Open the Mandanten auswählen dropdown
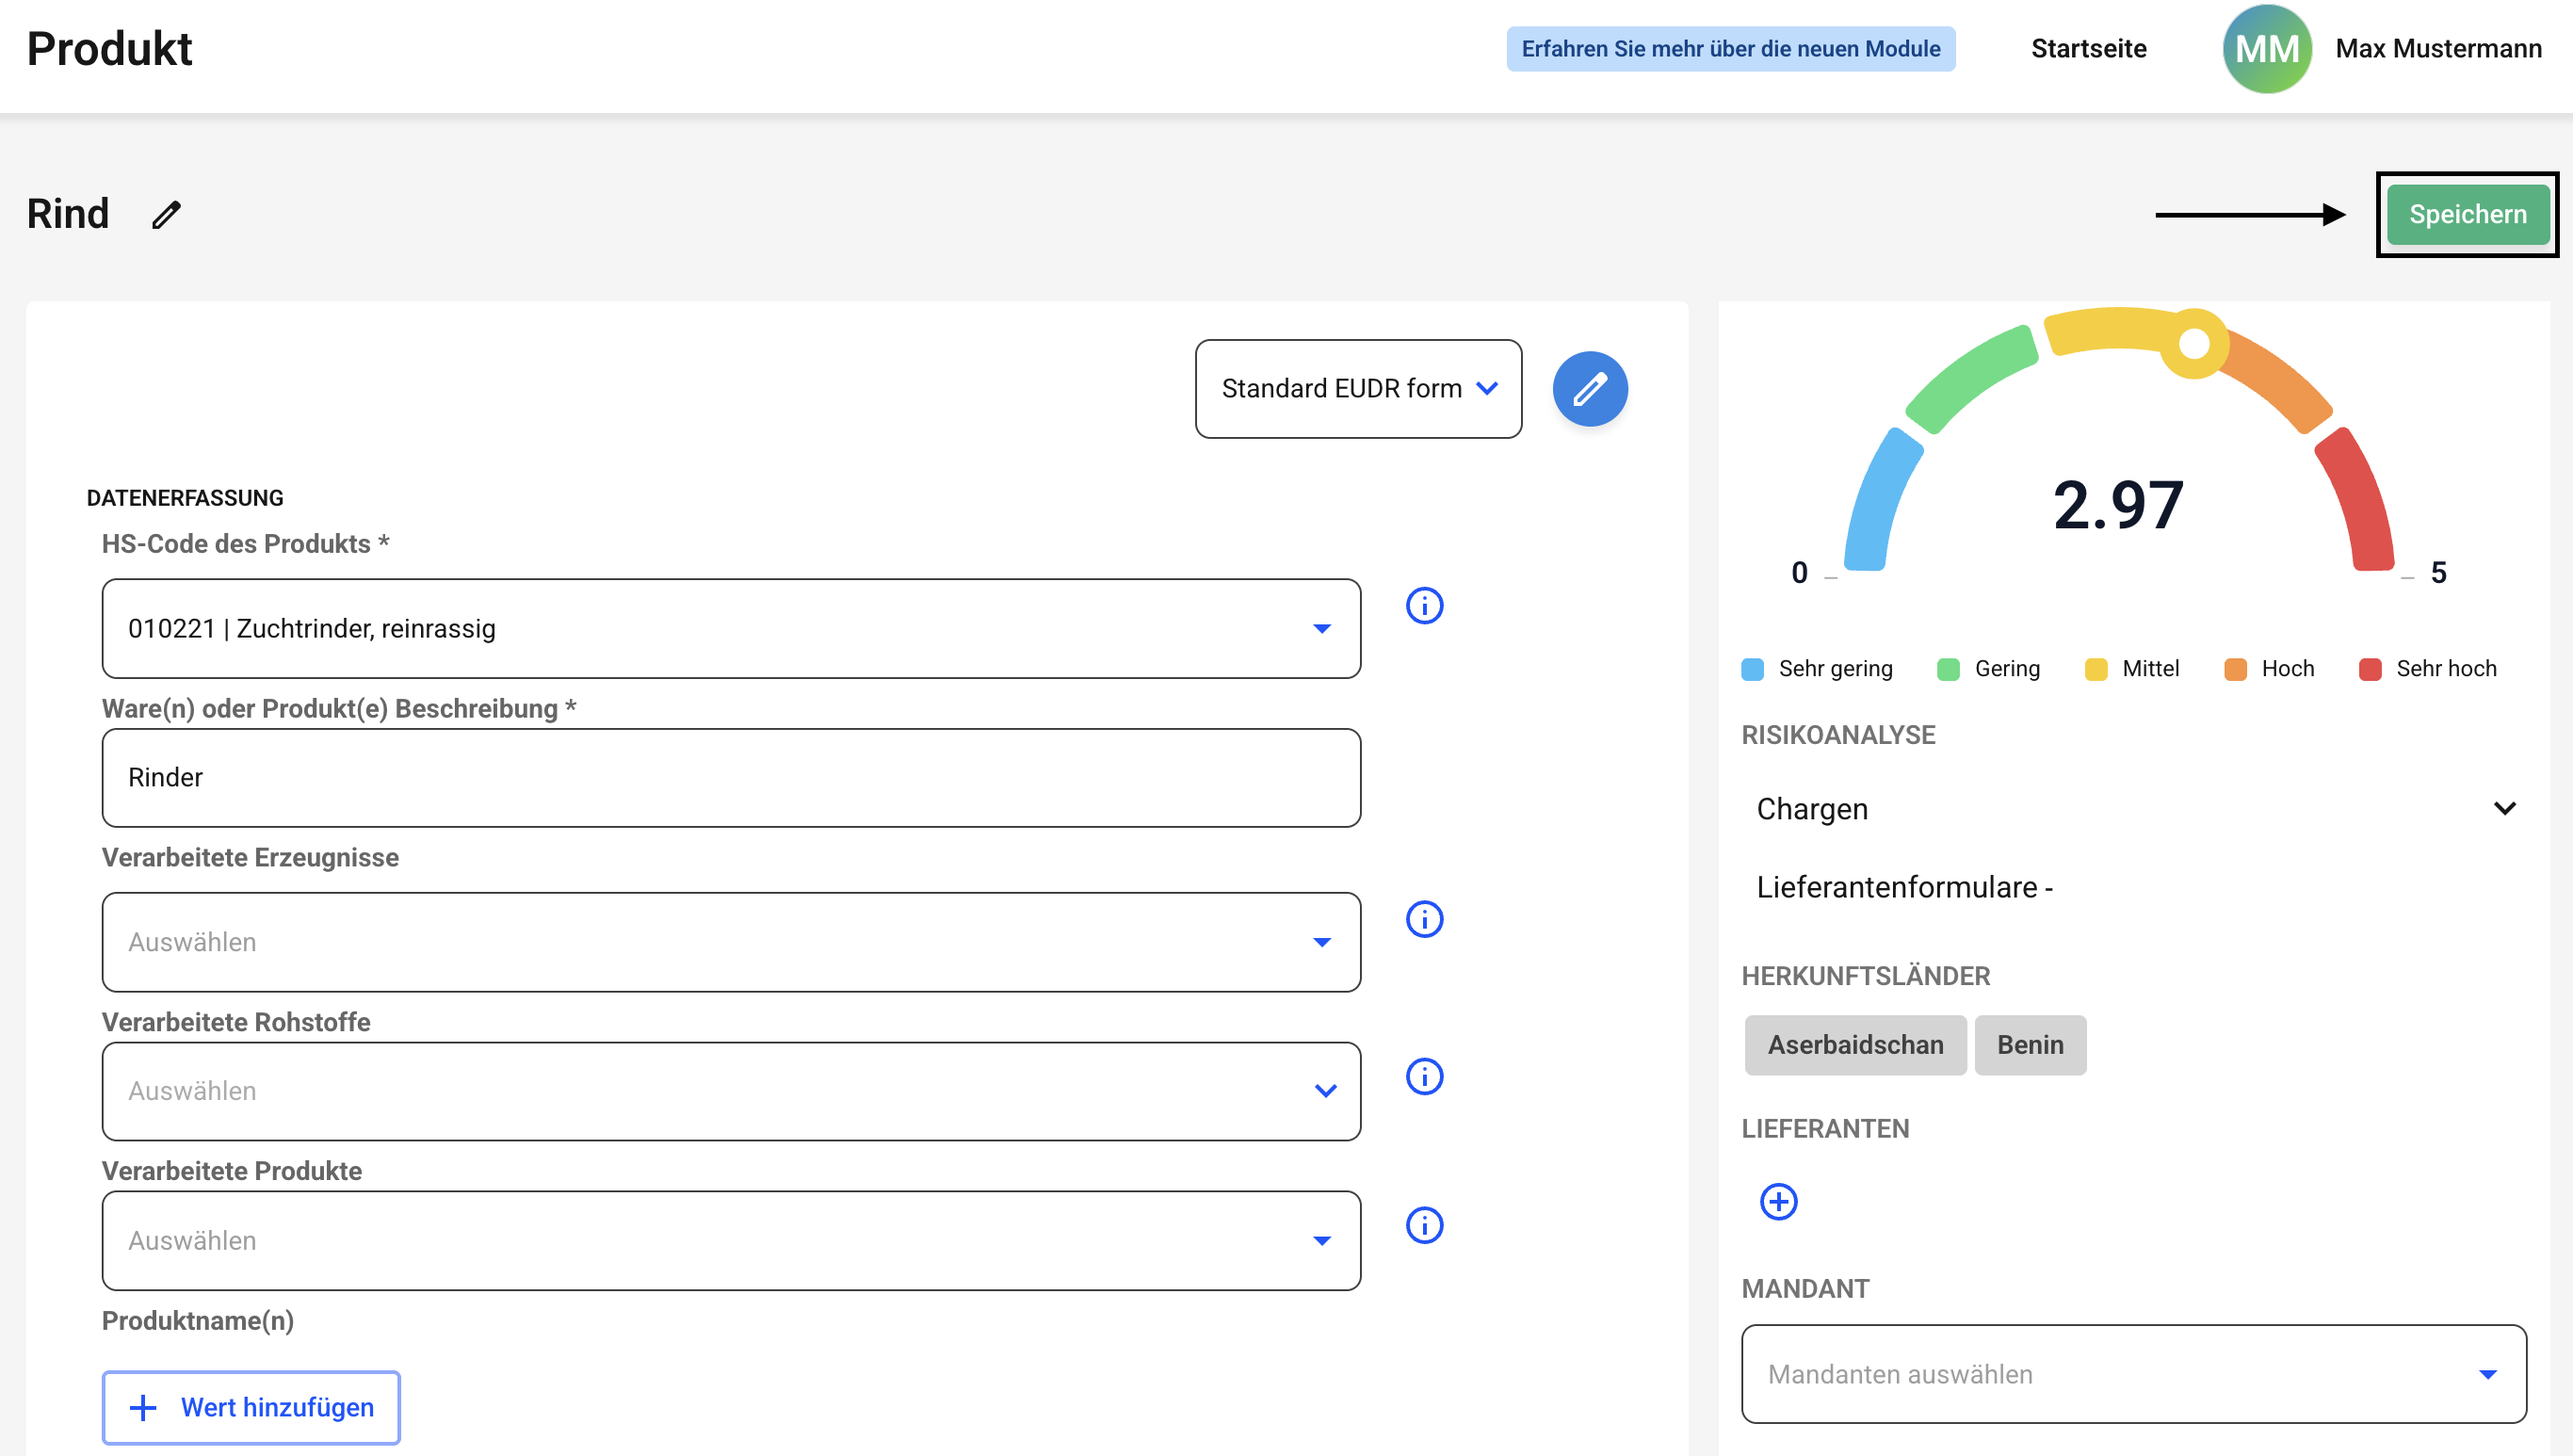 2133,1373
